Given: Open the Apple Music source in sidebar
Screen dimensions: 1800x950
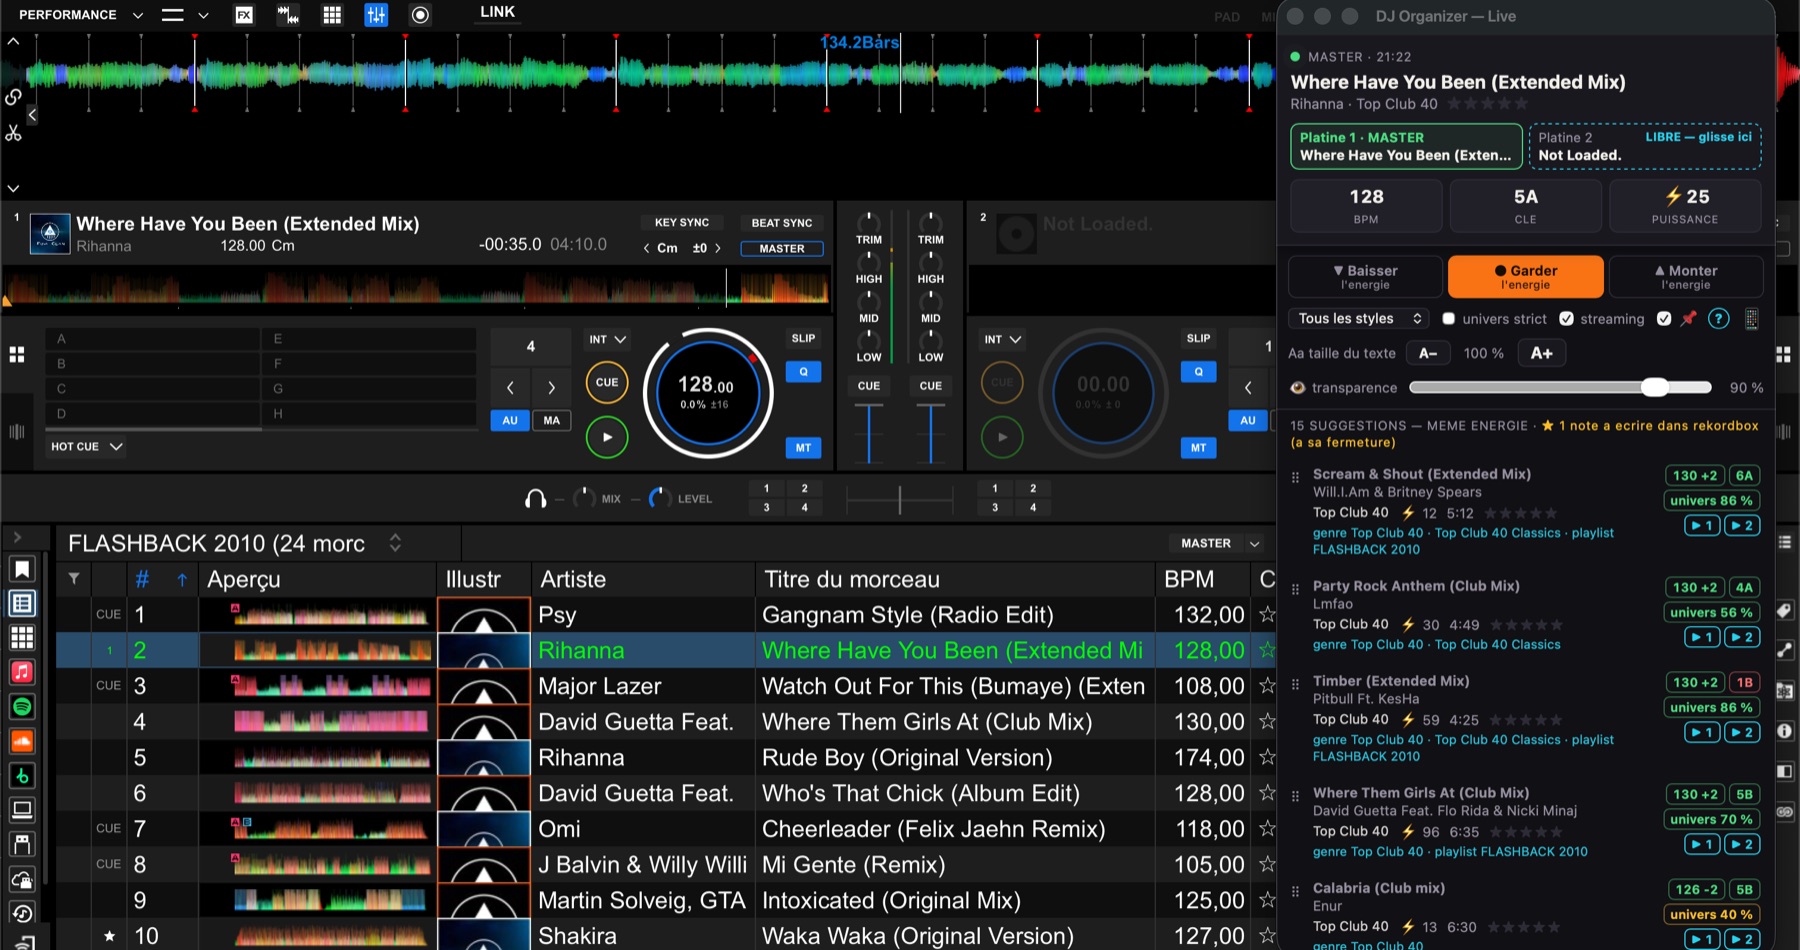Looking at the screenshot, I should 22,672.
